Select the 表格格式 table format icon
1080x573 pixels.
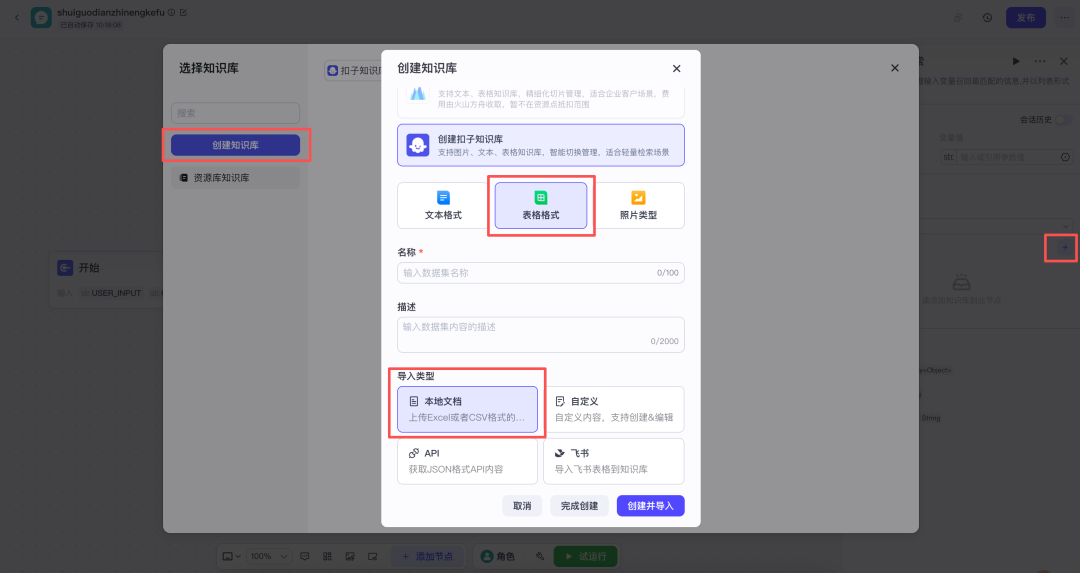(541, 198)
